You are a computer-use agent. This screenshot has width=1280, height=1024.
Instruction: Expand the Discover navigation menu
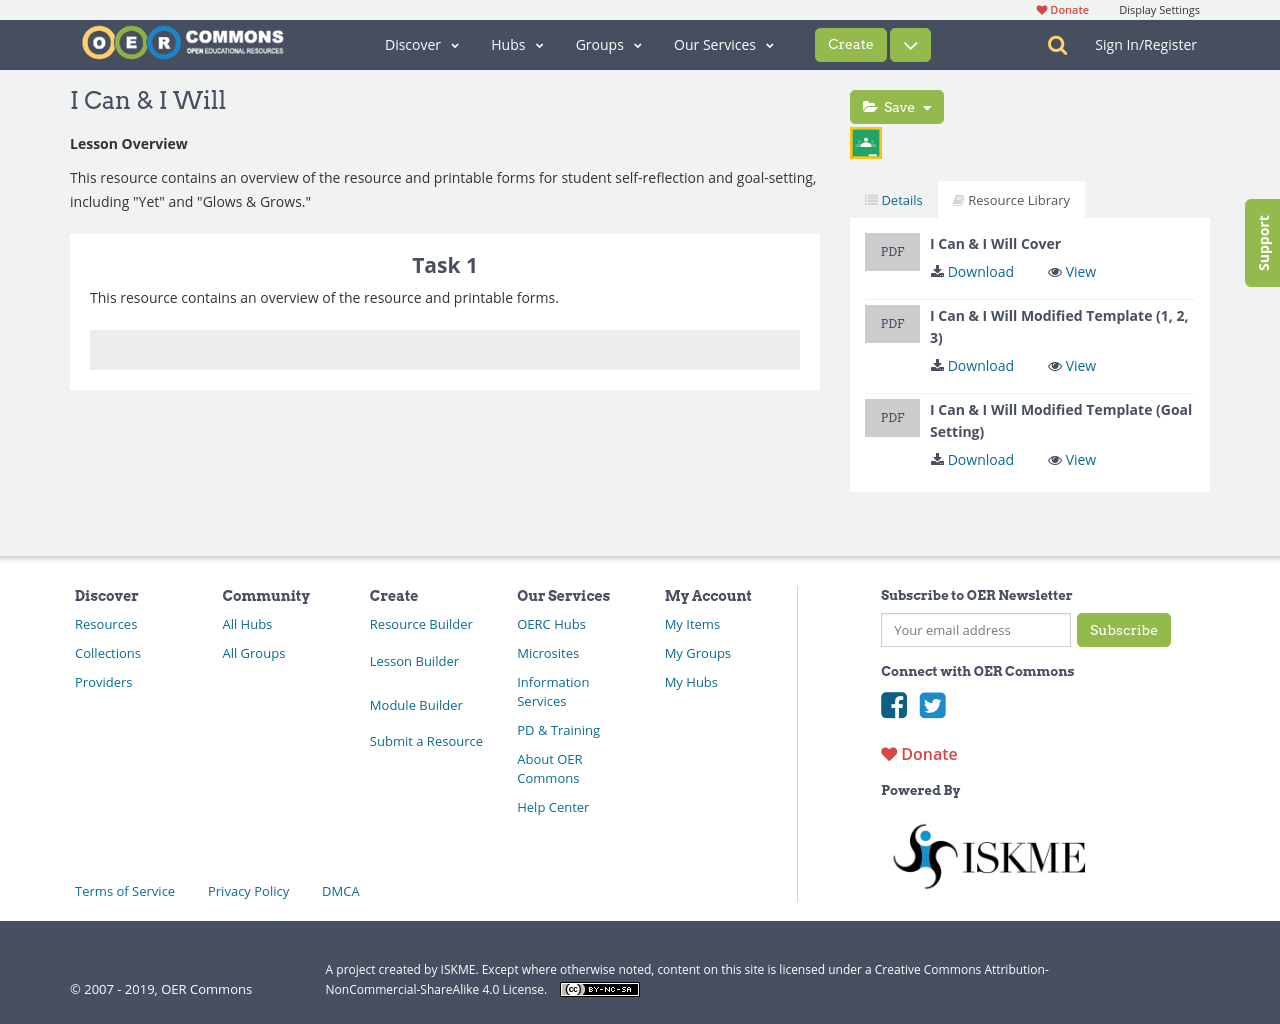[422, 45]
